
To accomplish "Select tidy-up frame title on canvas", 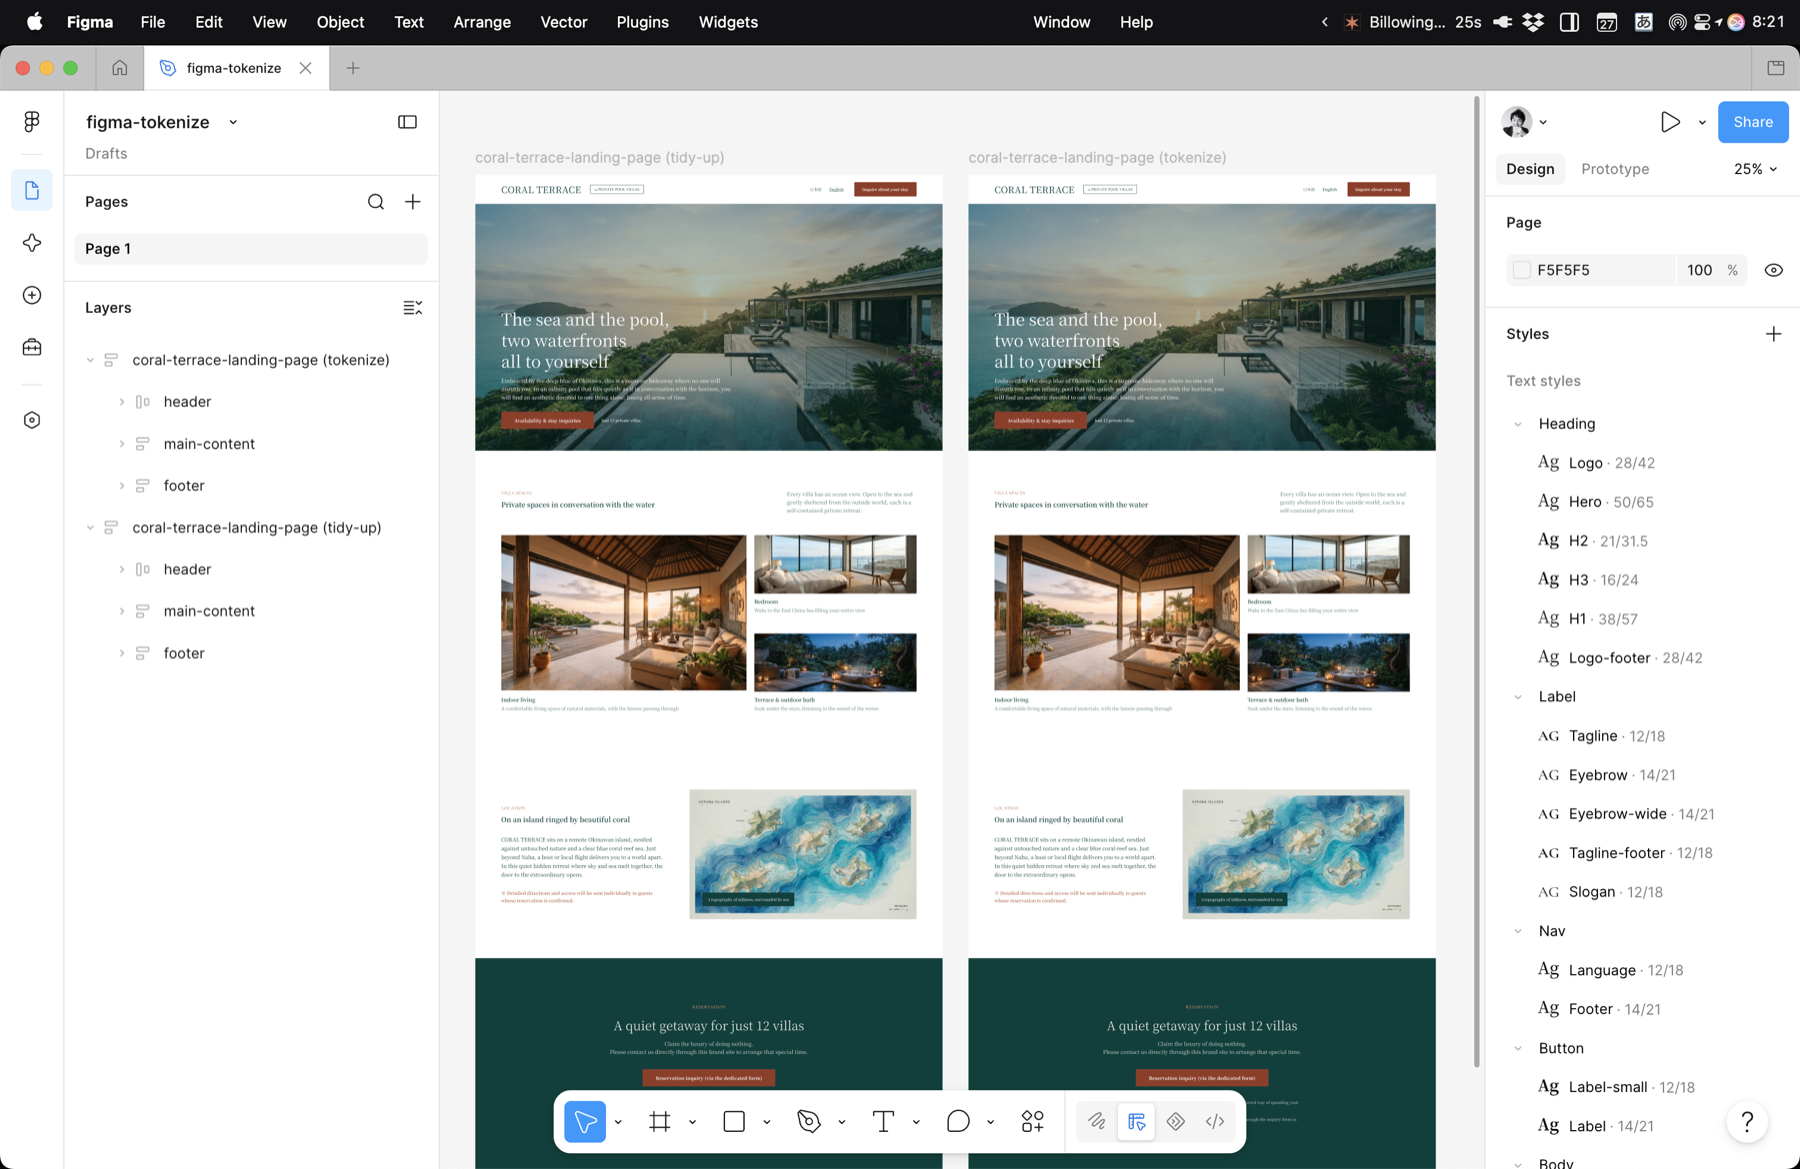I will pos(600,157).
